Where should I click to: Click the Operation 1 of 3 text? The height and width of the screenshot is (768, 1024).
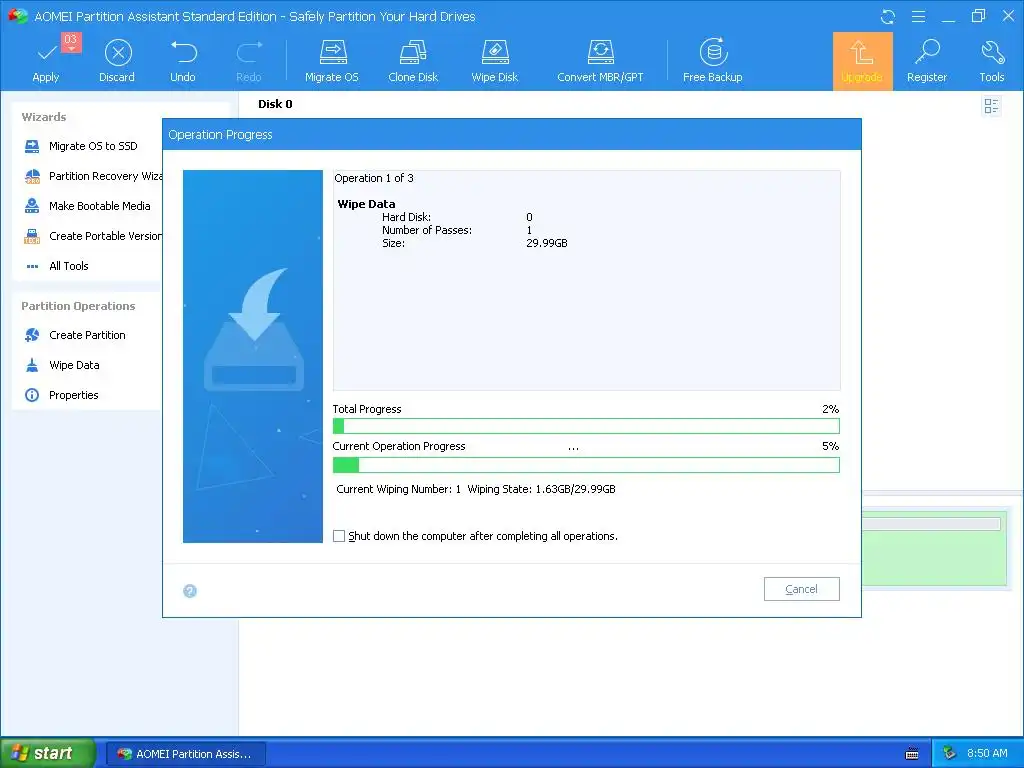coord(374,178)
